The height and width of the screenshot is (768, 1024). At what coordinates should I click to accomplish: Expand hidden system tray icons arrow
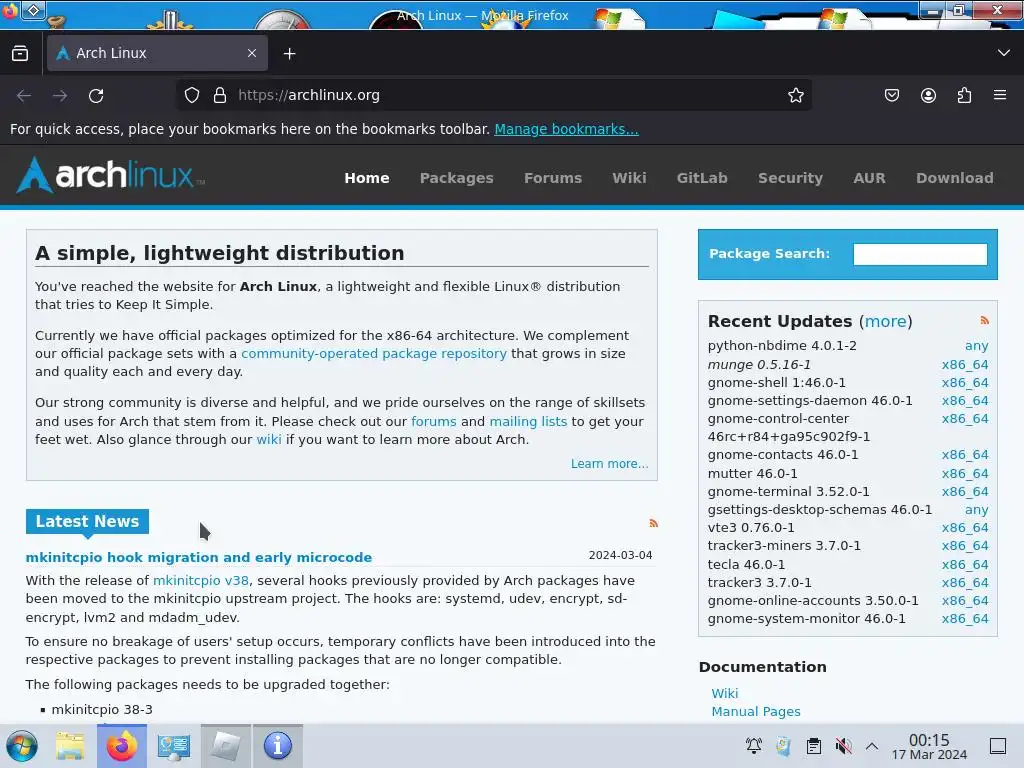872,746
